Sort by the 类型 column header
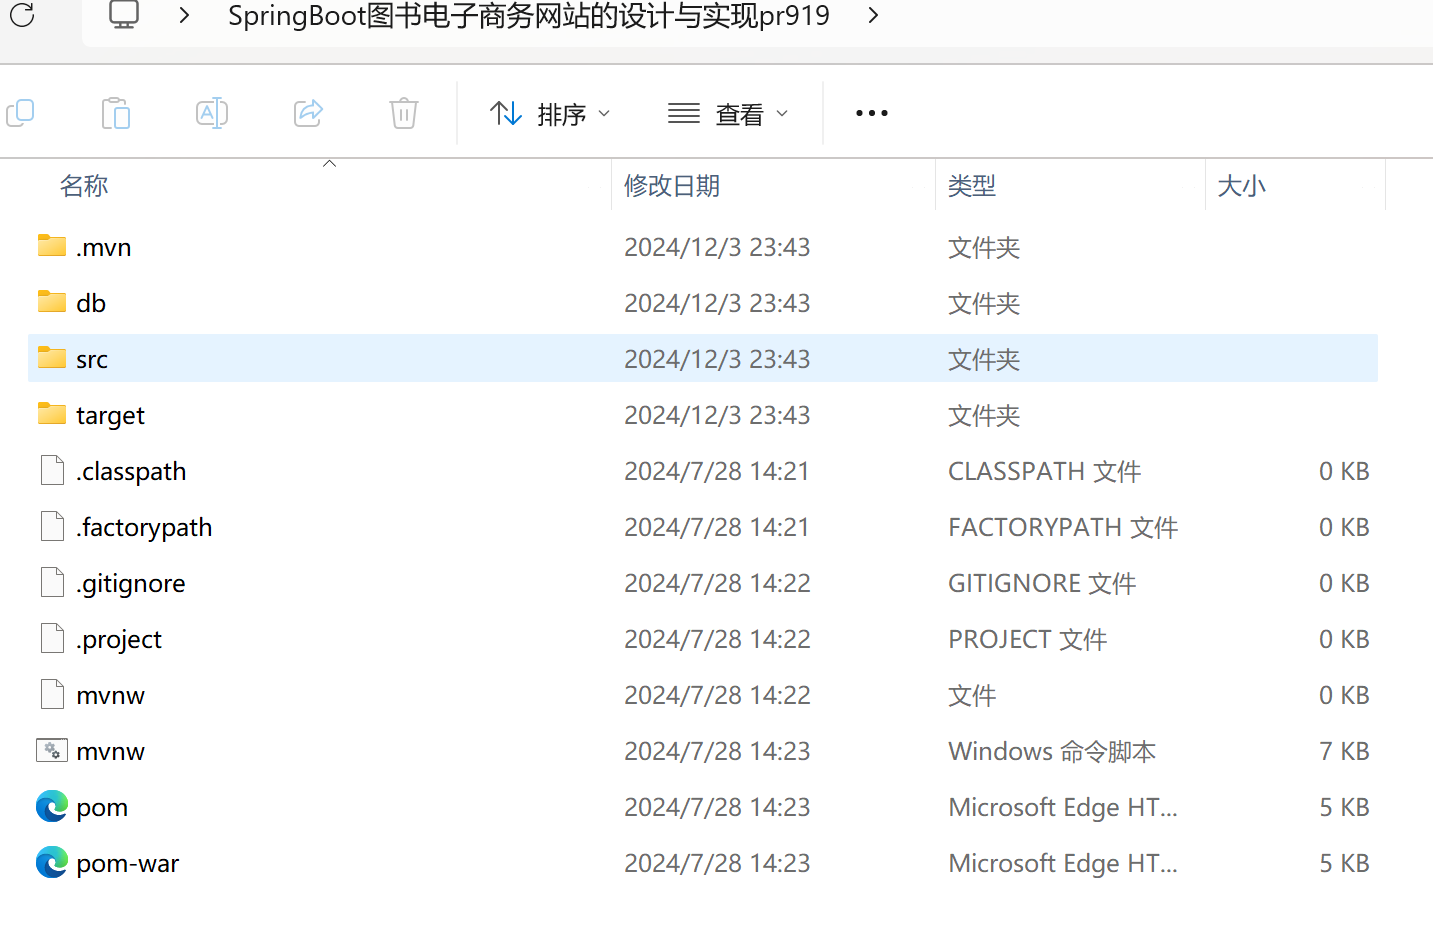This screenshot has width=1433, height=947. [972, 186]
